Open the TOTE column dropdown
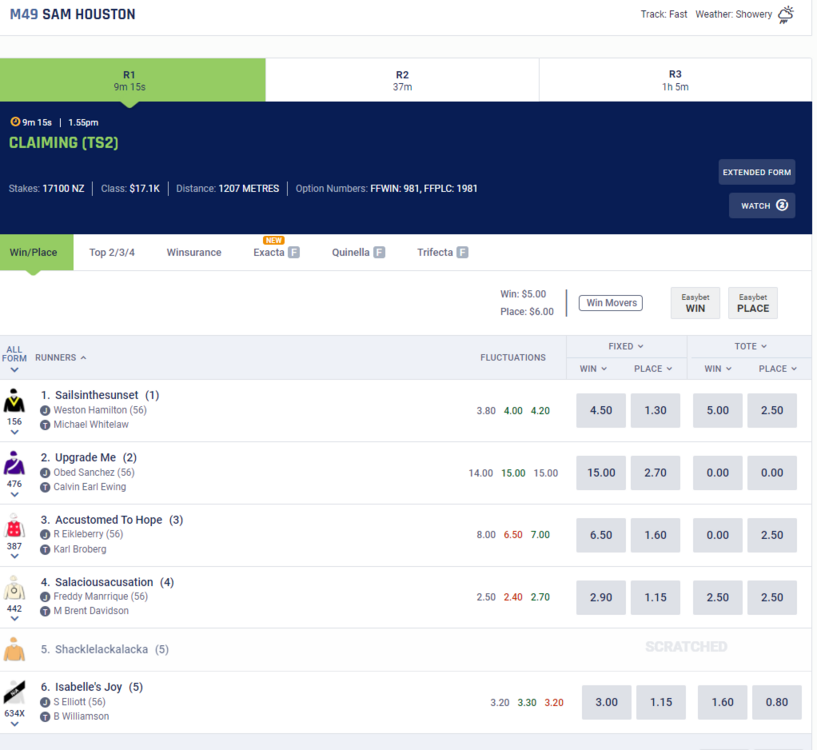This screenshot has width=817, height=750. pyautogui.click(x=749, y=346)
